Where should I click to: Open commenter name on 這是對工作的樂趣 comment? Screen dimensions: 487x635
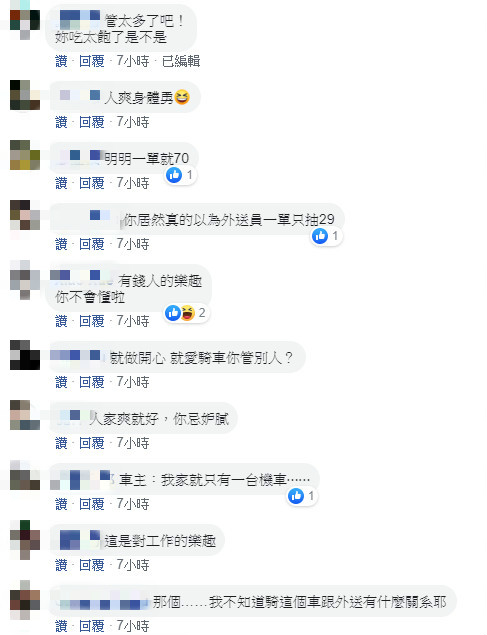79,540
